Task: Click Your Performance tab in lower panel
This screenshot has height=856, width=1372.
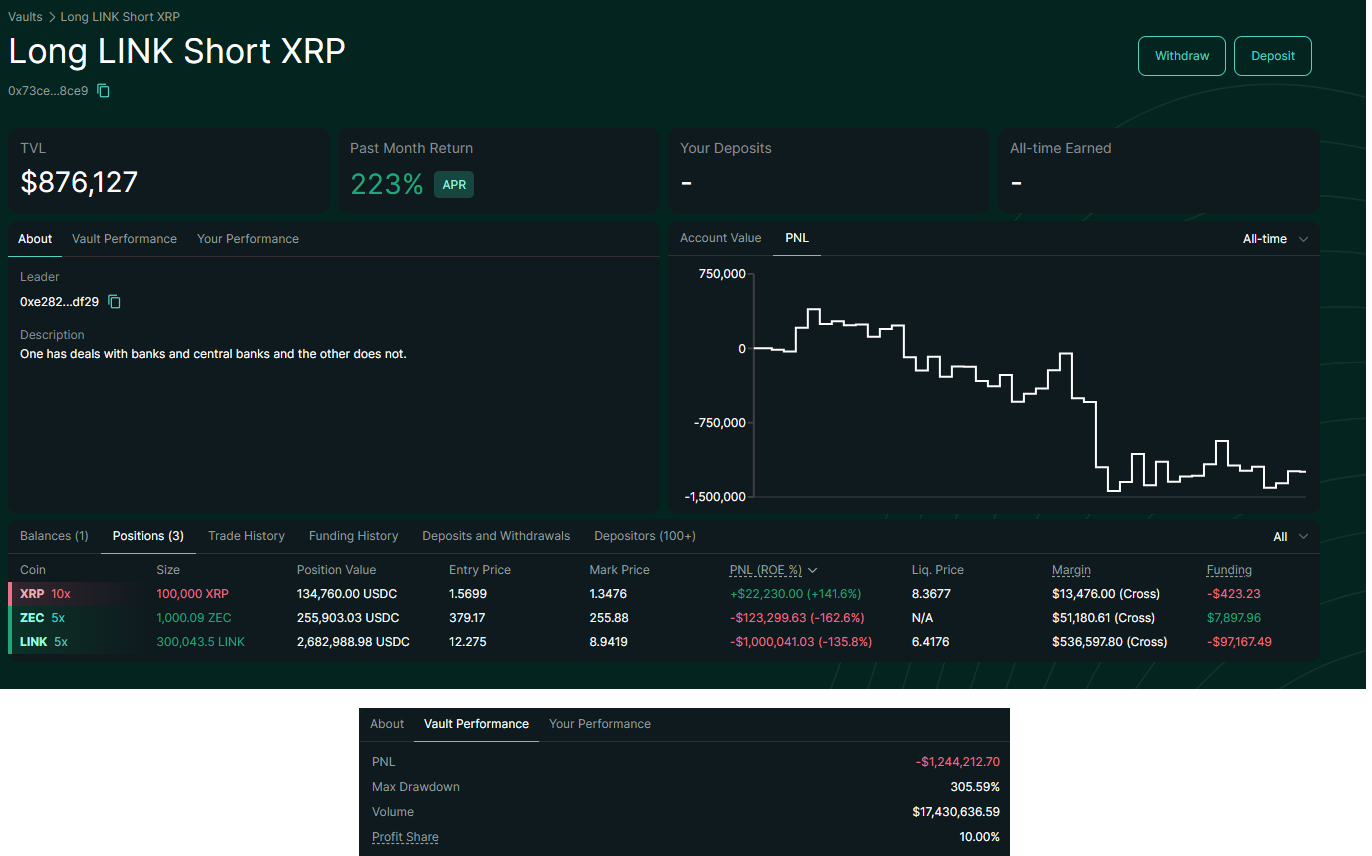Action: [x=600, y=724]
